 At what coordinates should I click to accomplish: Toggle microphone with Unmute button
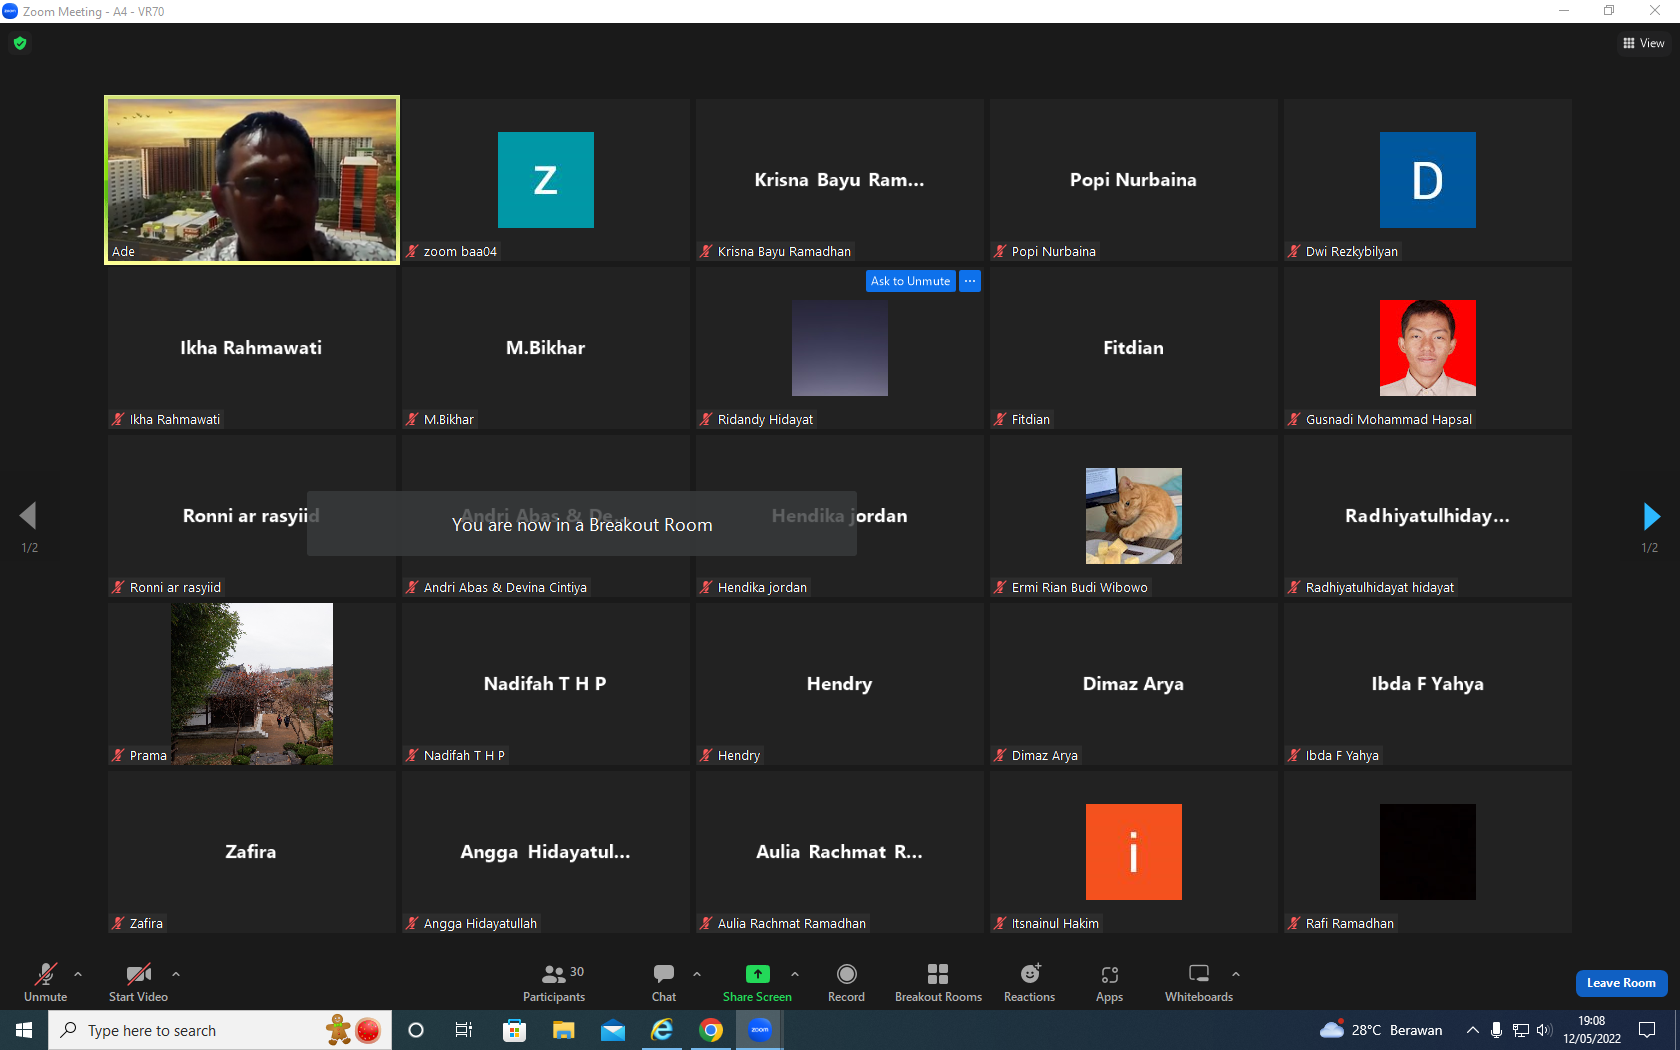point(46,983)
